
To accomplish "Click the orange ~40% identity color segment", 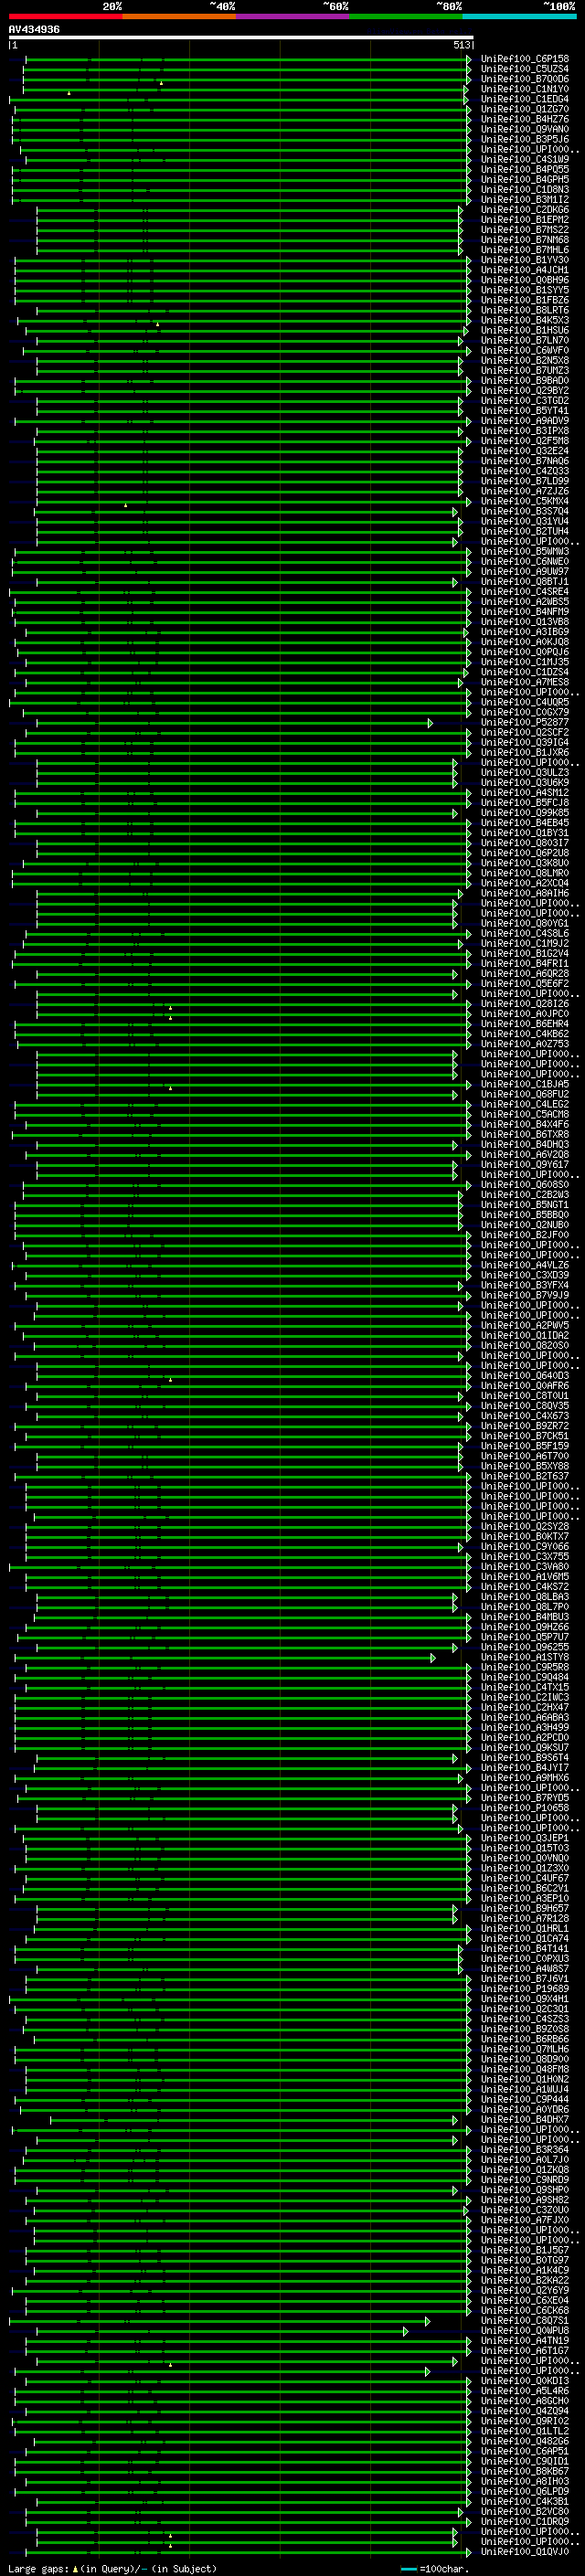I will [x=179, y=16].
